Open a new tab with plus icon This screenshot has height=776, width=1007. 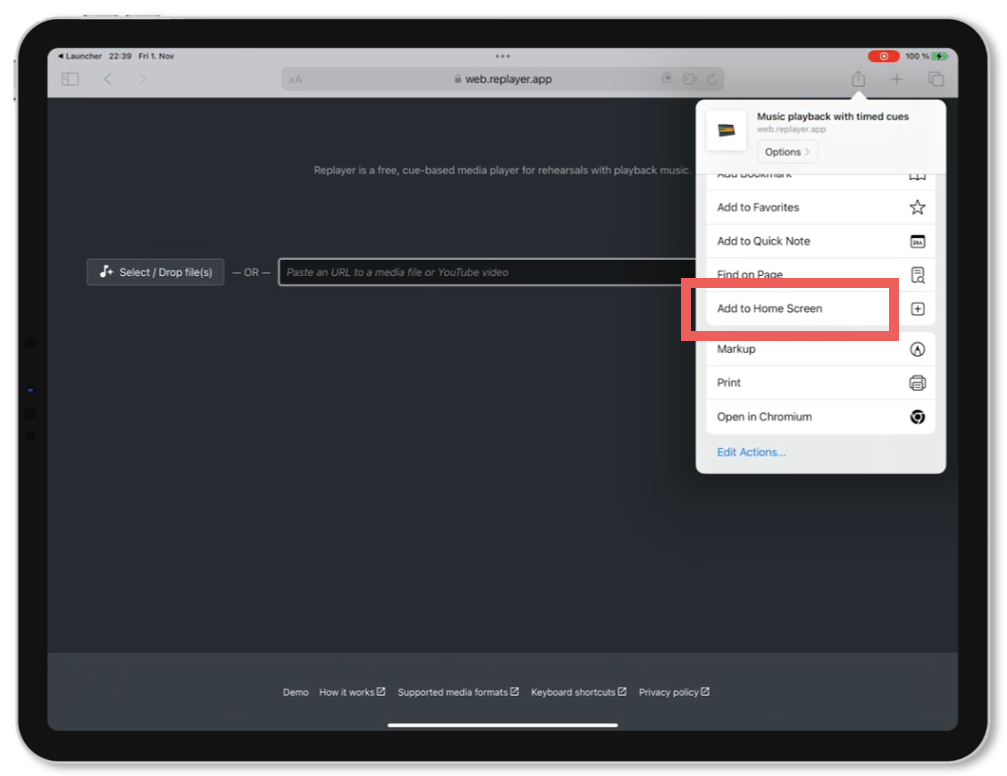[x=897, y=79]
